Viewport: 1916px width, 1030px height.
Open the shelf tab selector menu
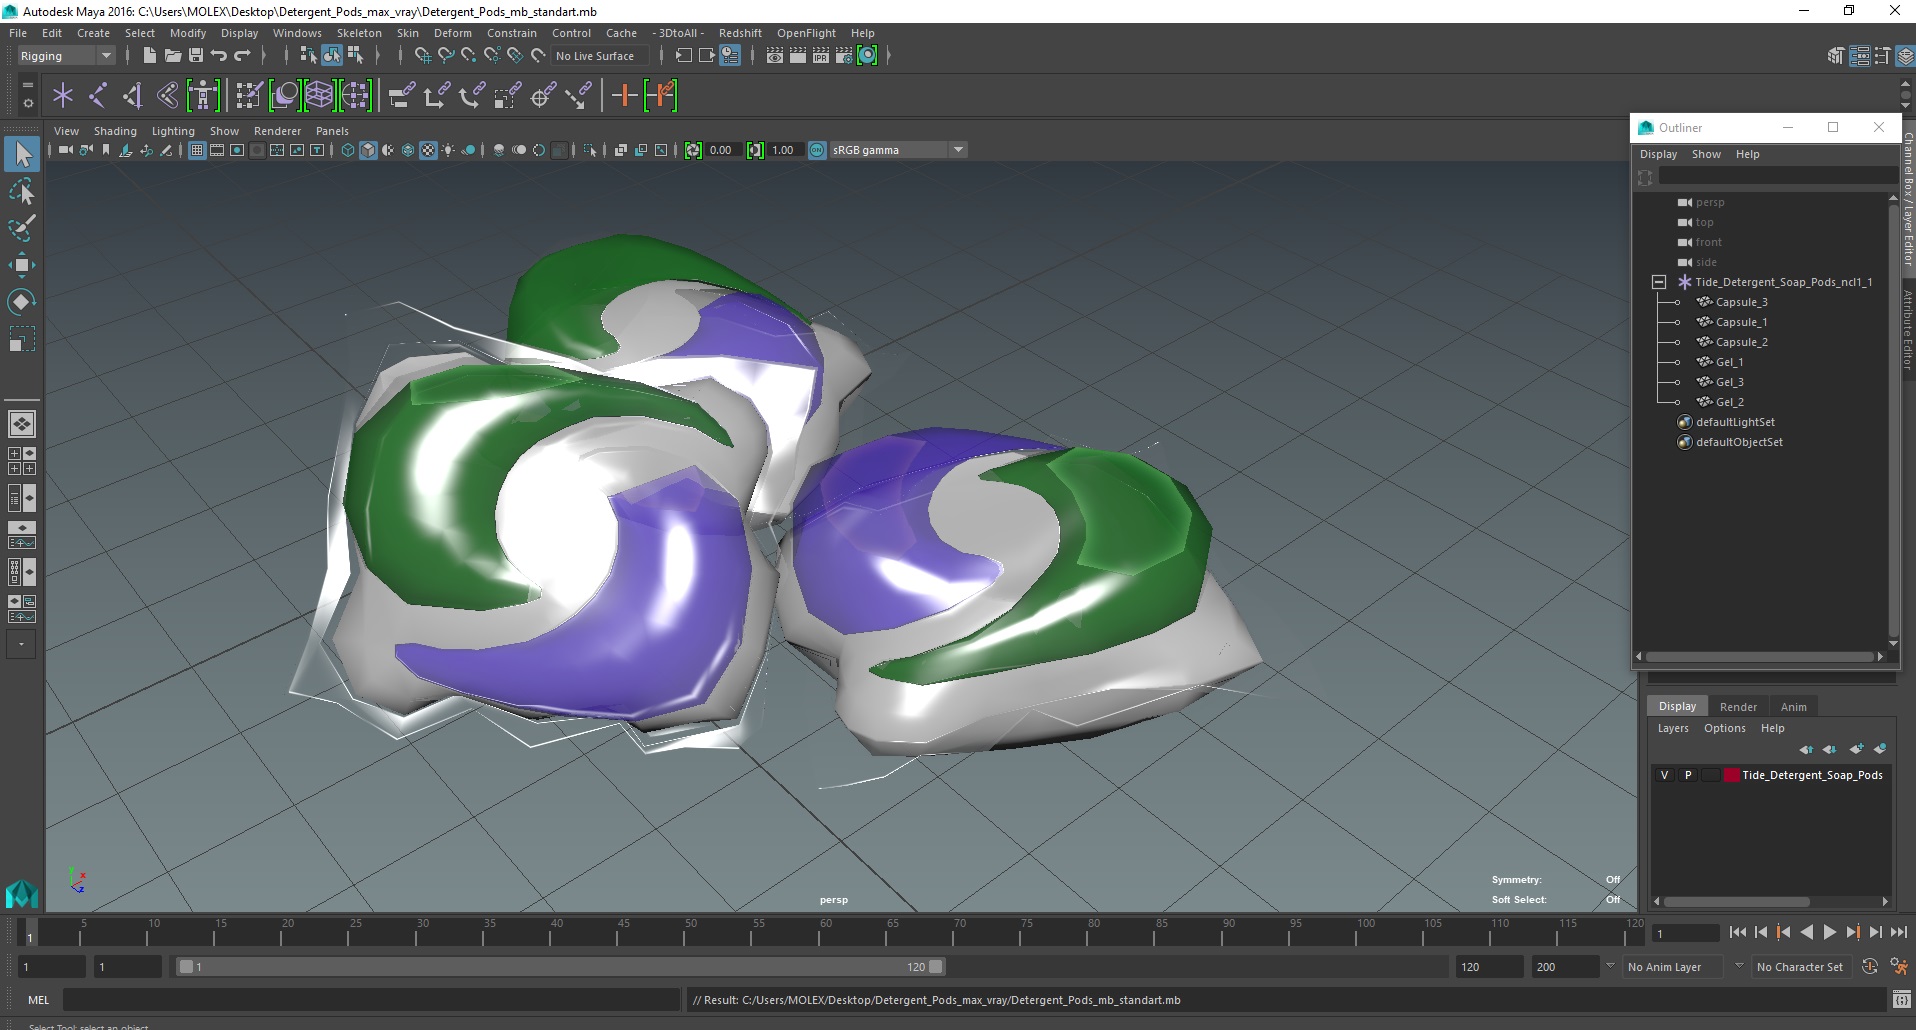coord(27,87)
